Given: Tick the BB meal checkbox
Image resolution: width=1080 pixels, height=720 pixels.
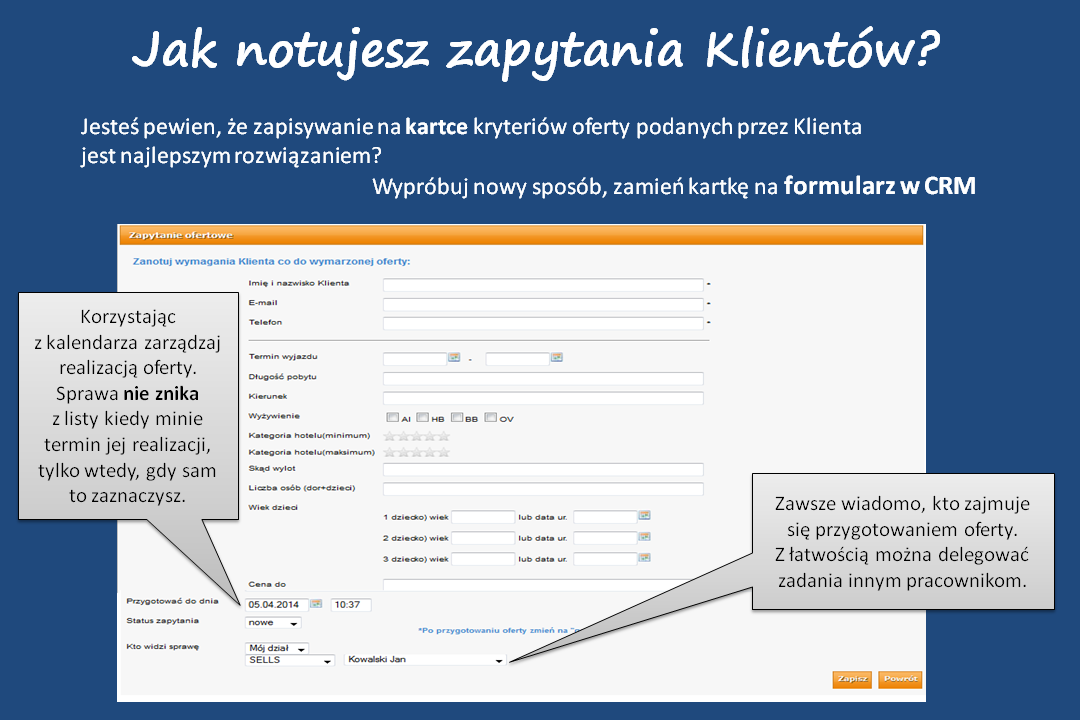Looking at the screenshot, I should tap(457, 418).
